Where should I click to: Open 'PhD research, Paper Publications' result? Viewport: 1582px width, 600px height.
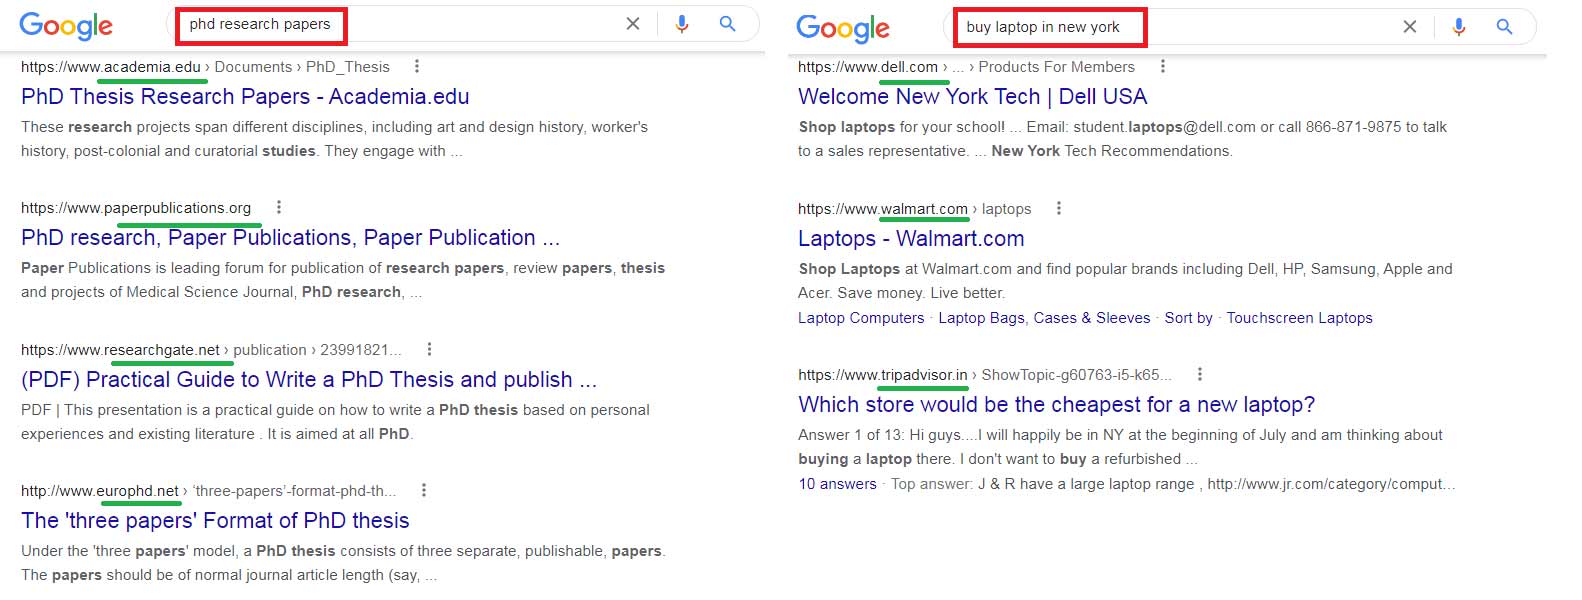tap(290, 238)
